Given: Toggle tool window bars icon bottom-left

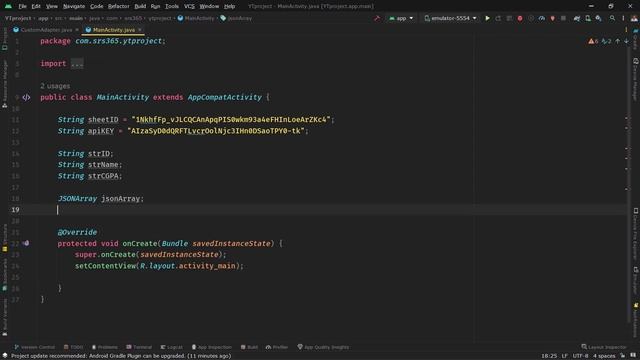Looking at the screenshot, I should tap(4, 356).
